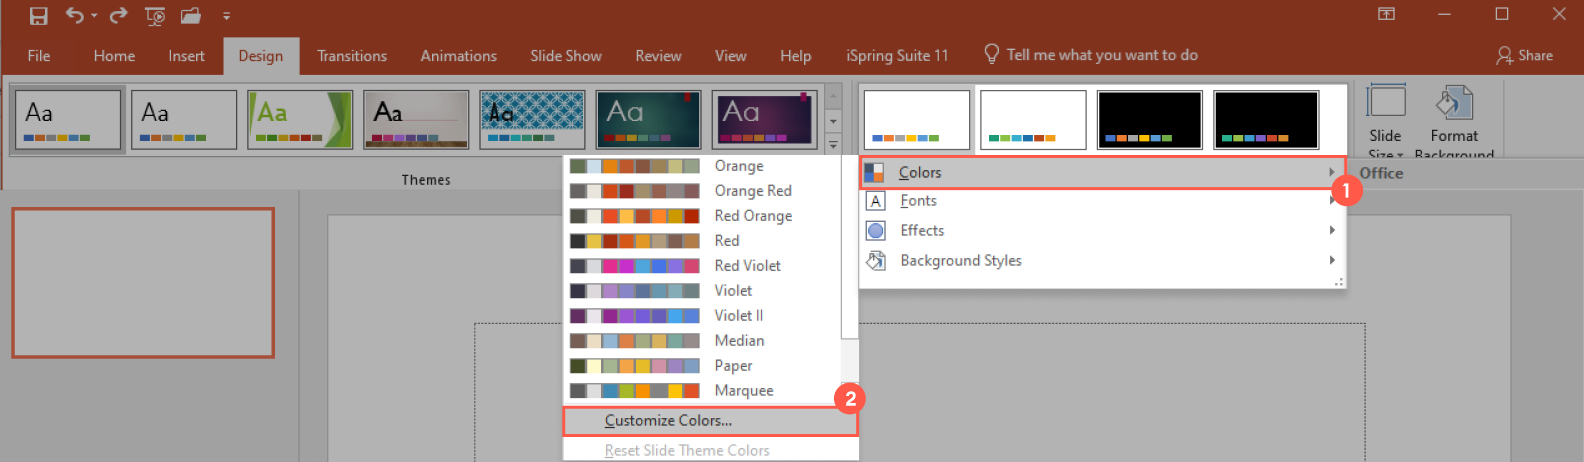This screenshot has height=462, width=1584.
Task: Select the Median color scheme
Action: point(703,341)
